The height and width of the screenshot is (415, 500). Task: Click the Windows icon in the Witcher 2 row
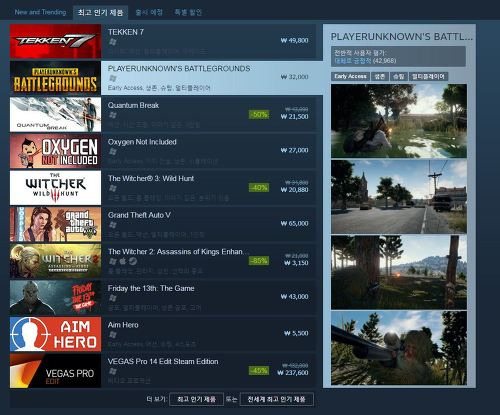coord(113,261)
